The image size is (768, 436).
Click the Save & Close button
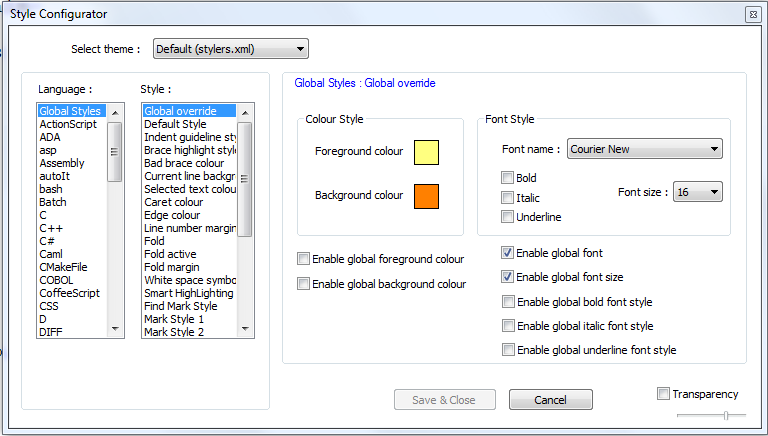(444, 400)
